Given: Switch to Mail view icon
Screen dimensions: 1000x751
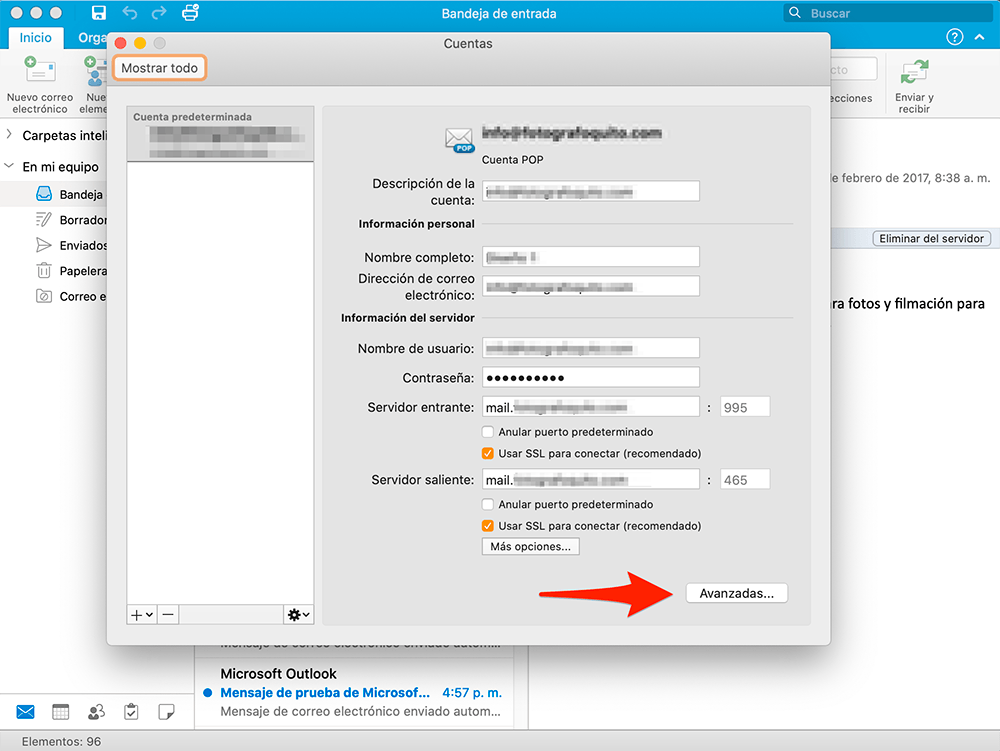Looking at the screenshot, I should click(x=26, y=711).
